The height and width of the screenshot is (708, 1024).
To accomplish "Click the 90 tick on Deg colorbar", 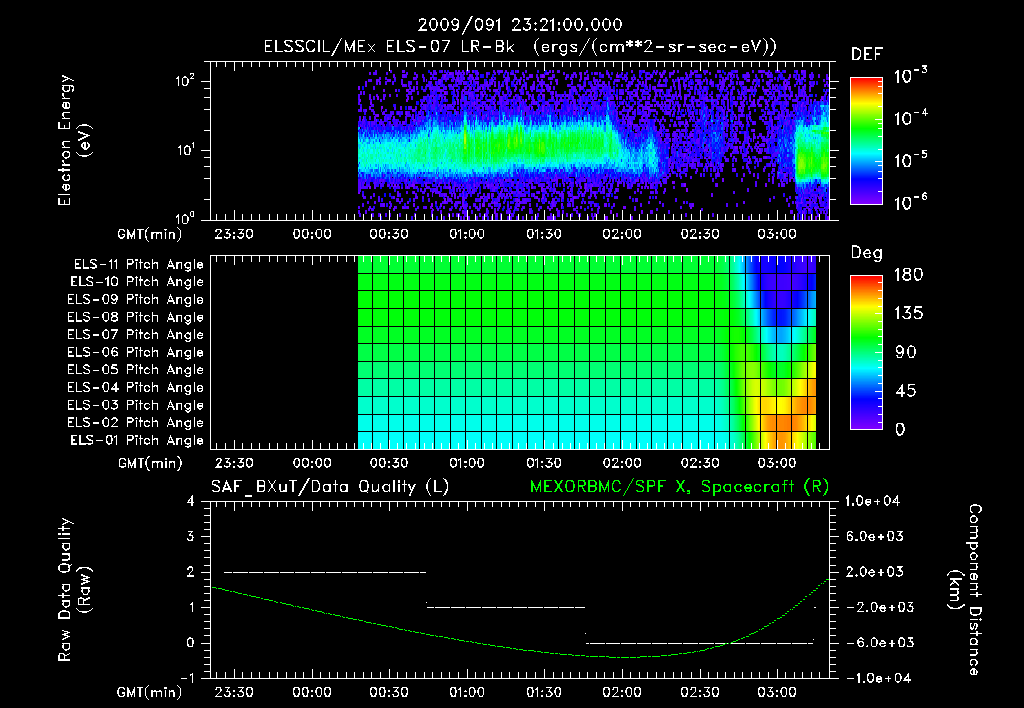I will [906, 353].
